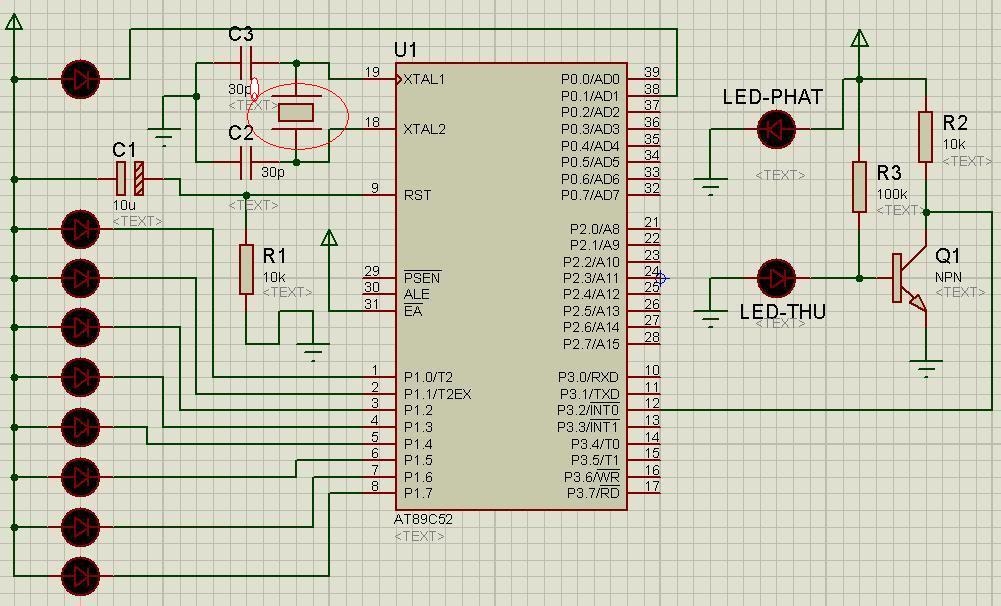Click the XTAL1 pin label
Screen dimensions: 1001x606
point(424,80)
